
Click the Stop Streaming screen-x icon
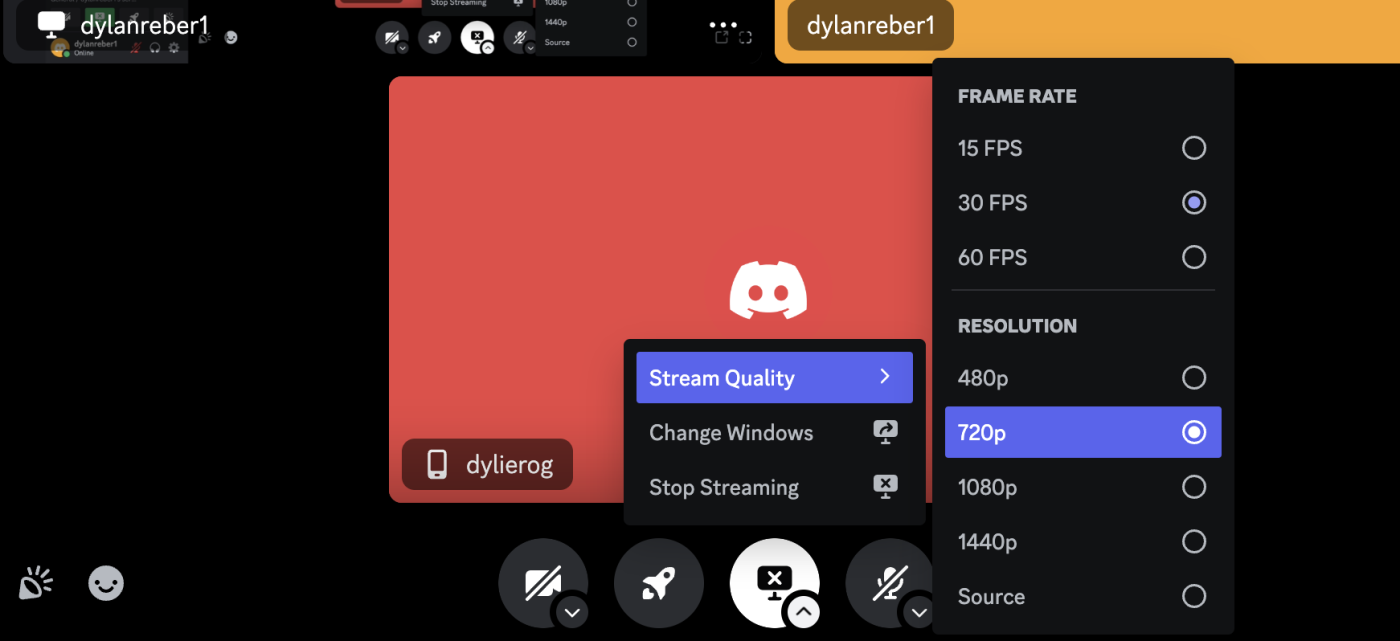coord(885,487)
